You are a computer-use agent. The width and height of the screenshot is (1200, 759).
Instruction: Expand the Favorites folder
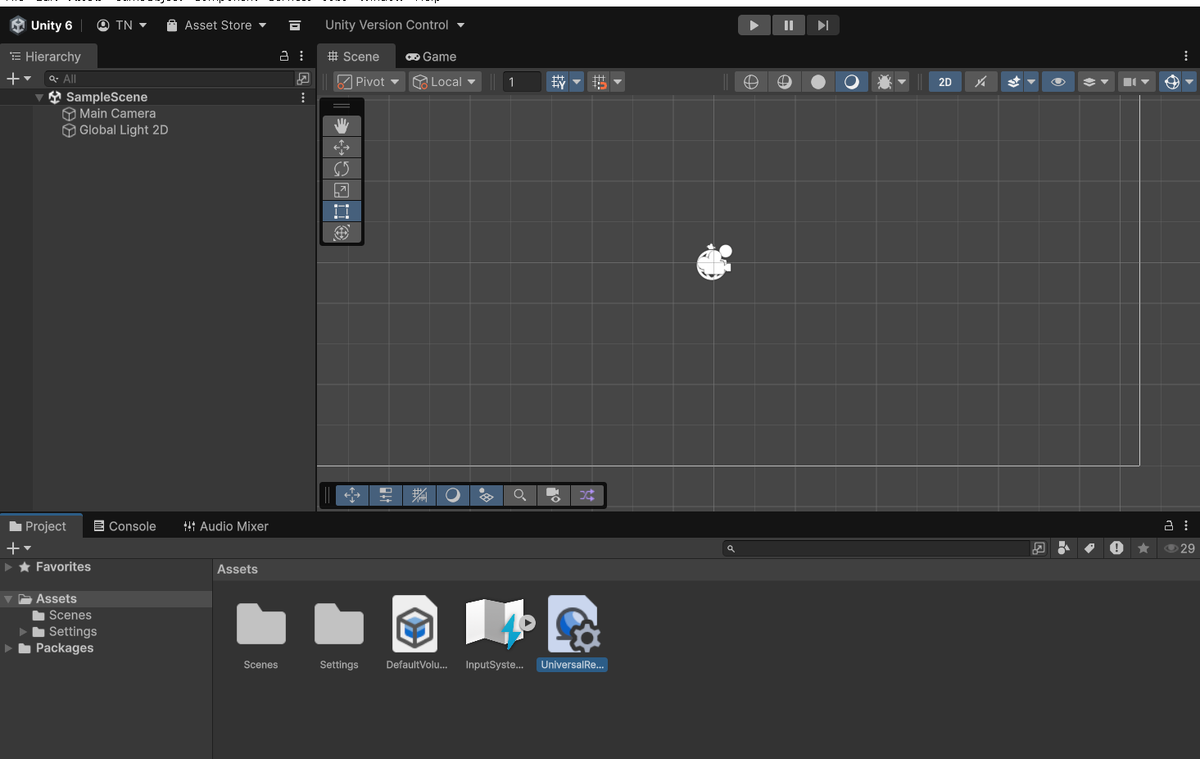point(9,567)
